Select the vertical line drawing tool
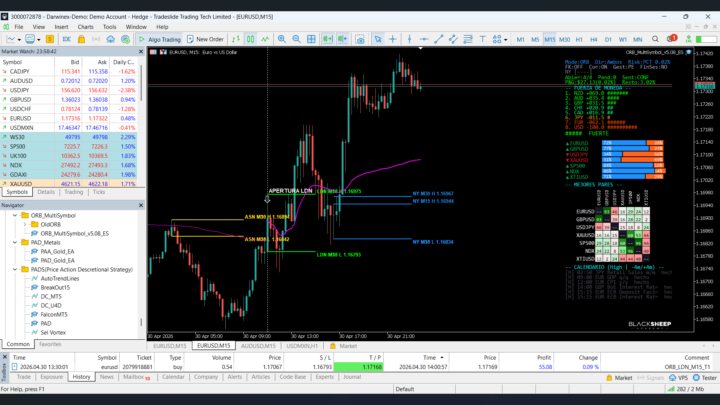This screenshot has height=405, width=720. pos(409,39)
